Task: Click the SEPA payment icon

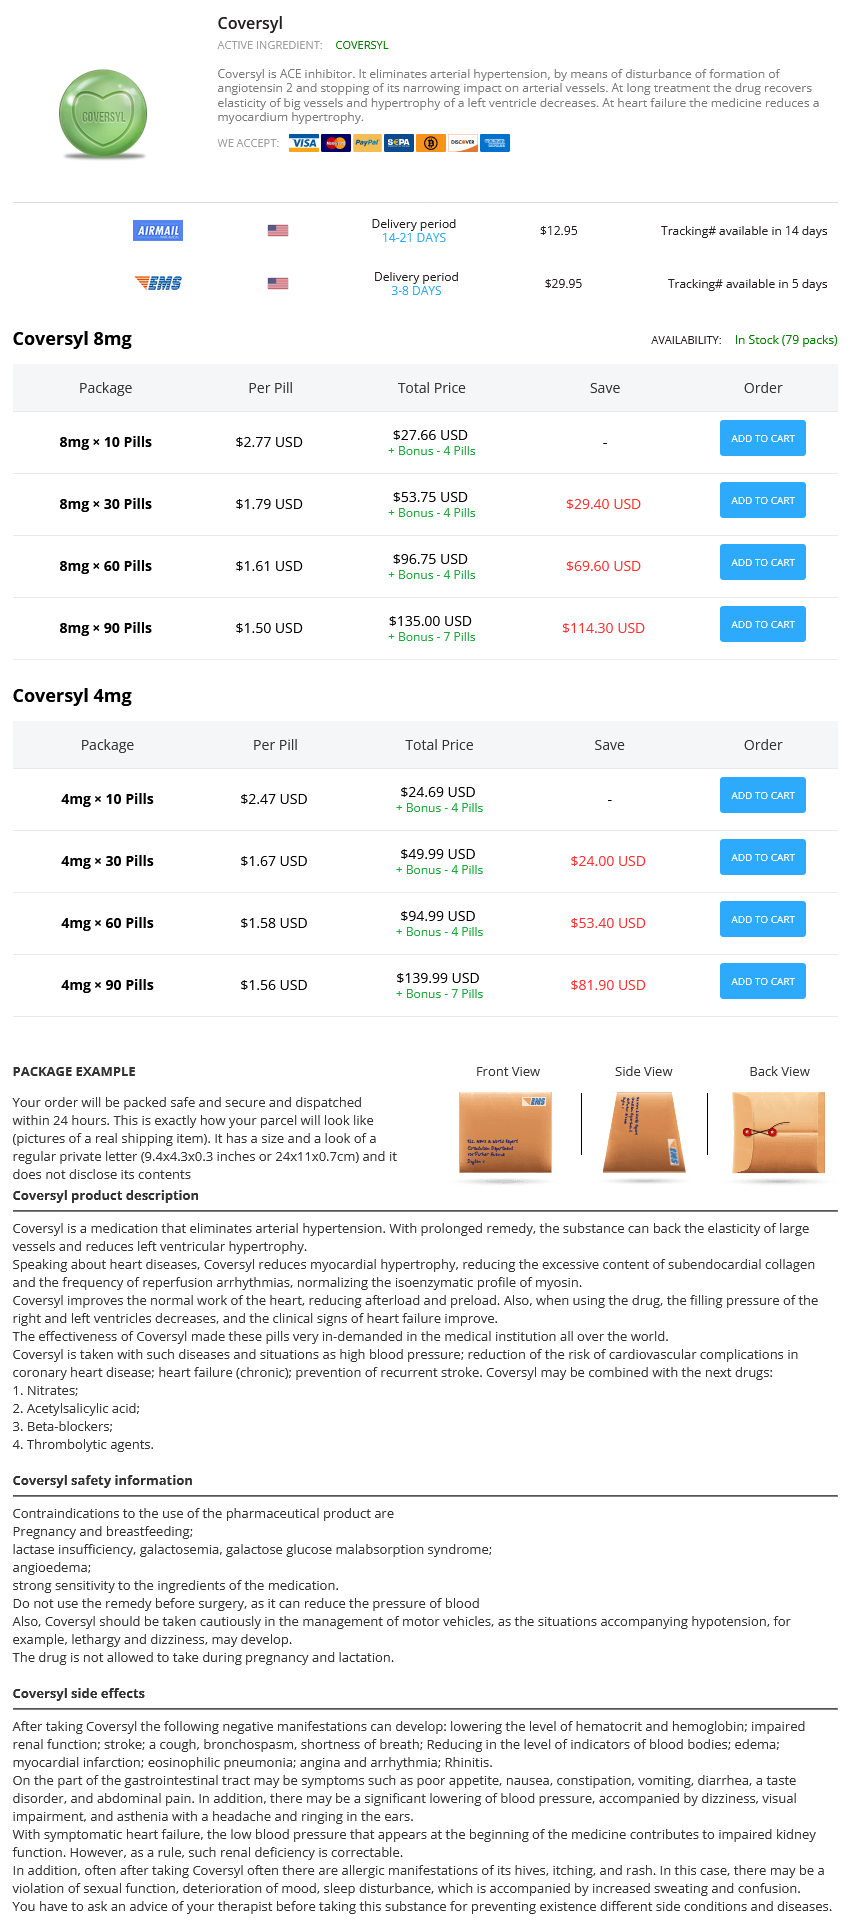Action: tap(399, 143)
